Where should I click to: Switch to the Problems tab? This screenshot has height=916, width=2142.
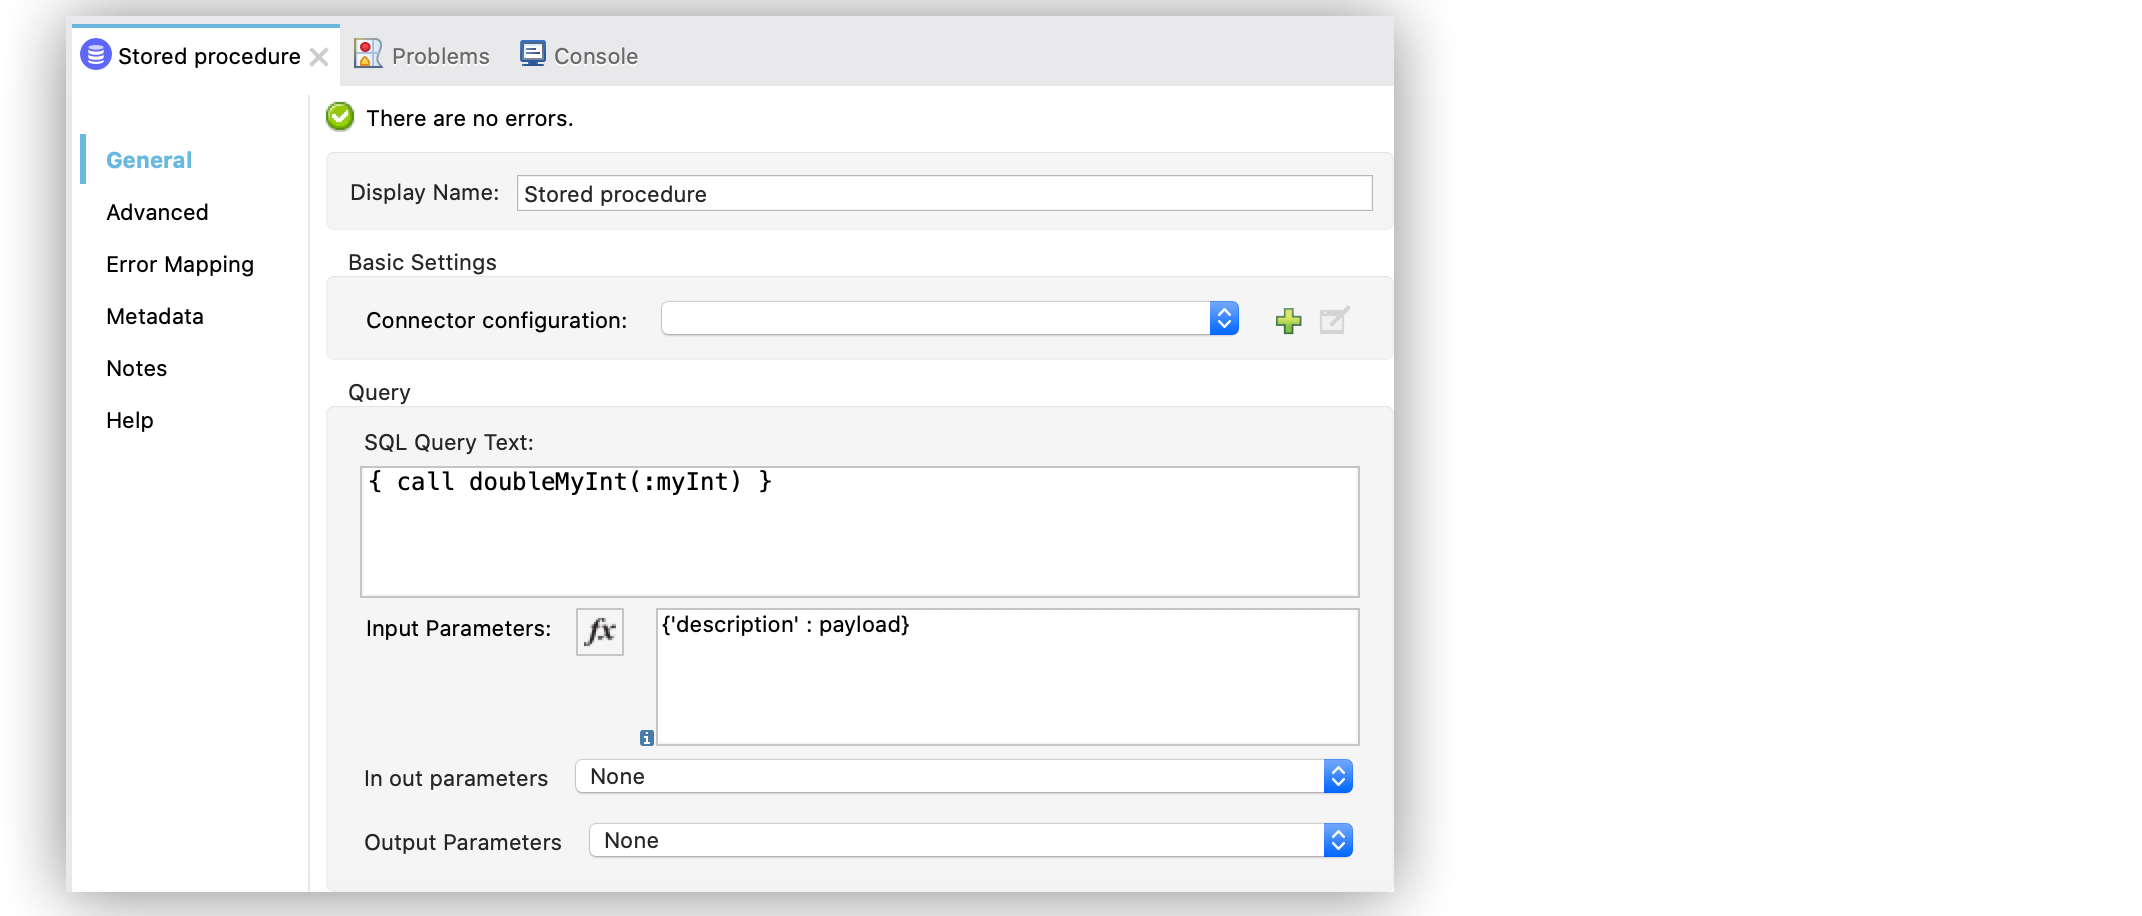[x=423, y=56]
